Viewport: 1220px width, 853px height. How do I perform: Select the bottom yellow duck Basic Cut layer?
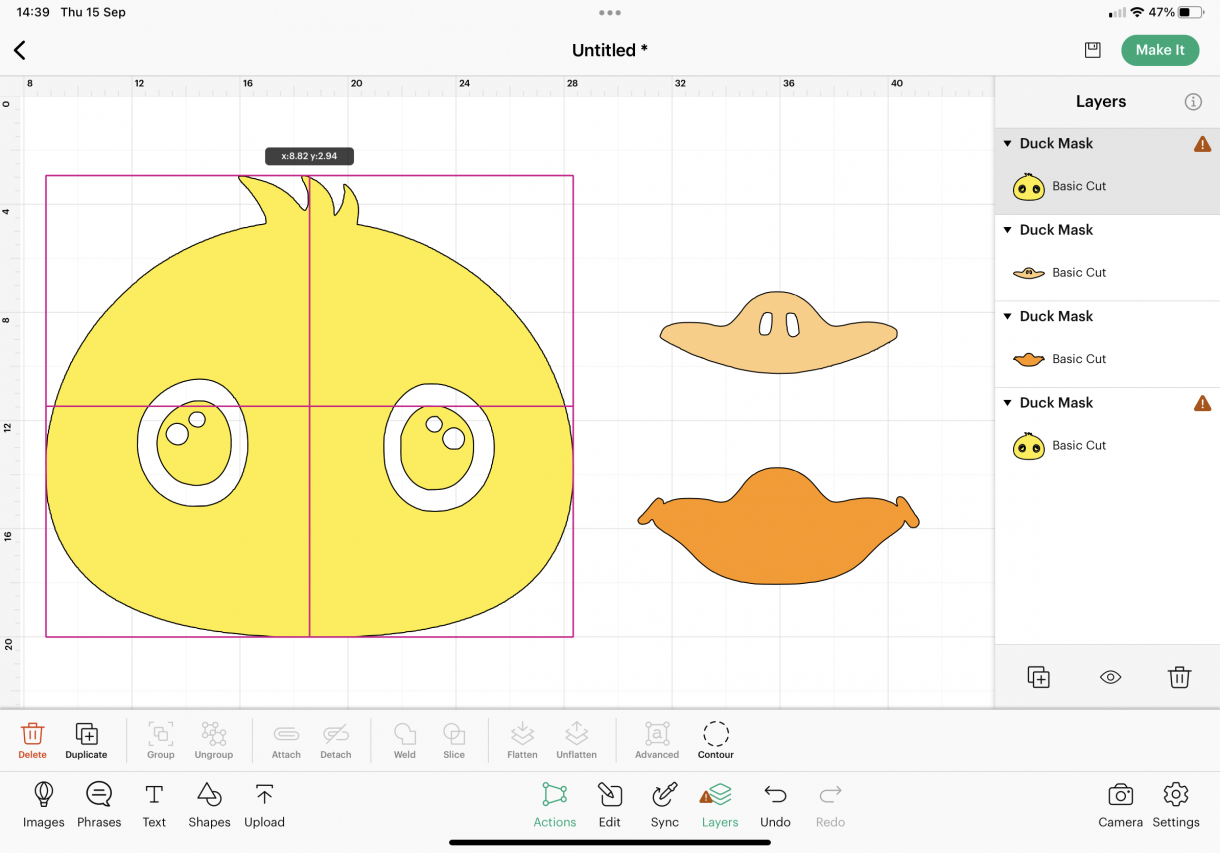point(1108,445)
